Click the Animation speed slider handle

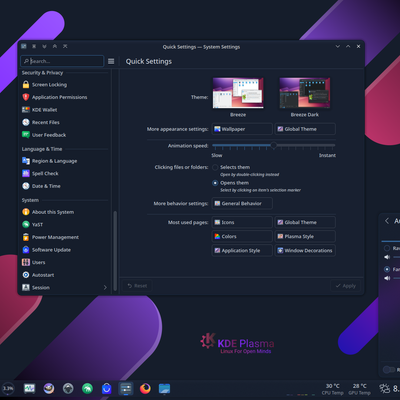274,145
